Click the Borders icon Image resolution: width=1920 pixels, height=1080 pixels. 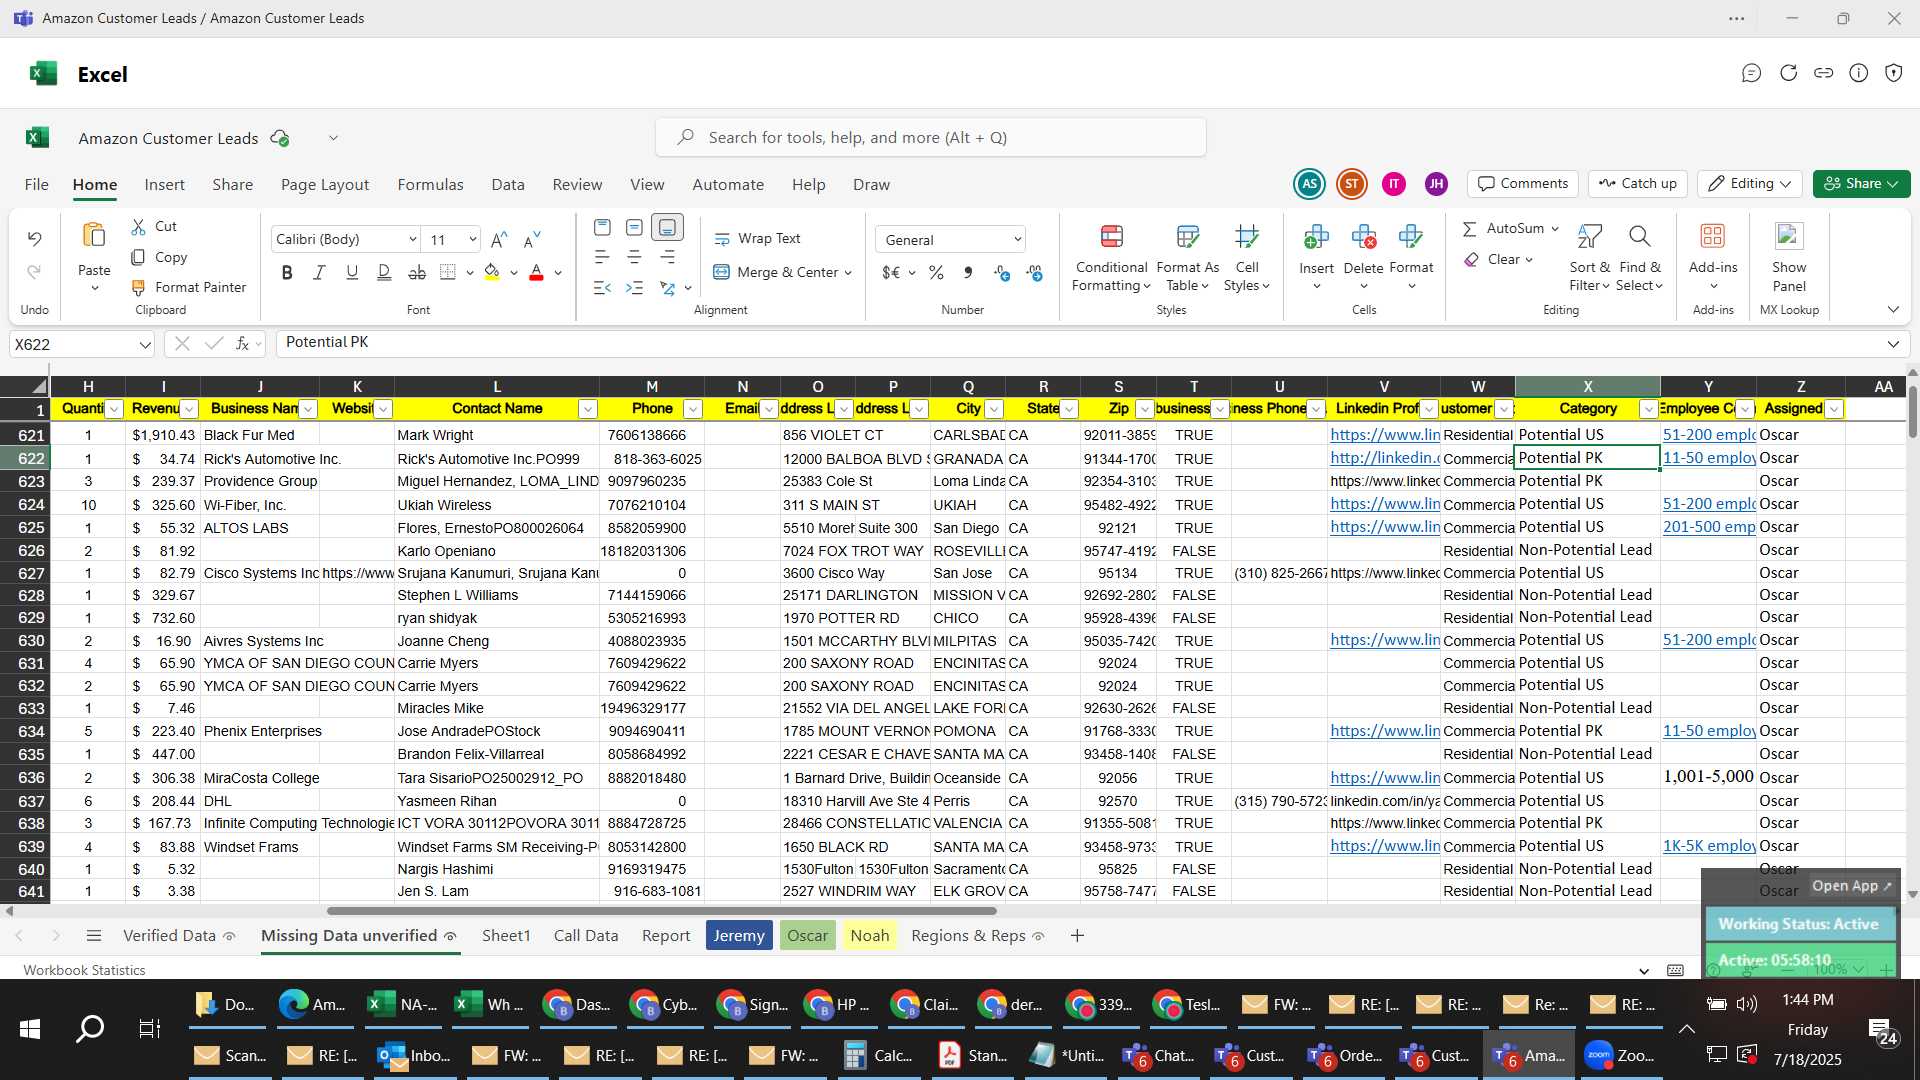(448, 272)
